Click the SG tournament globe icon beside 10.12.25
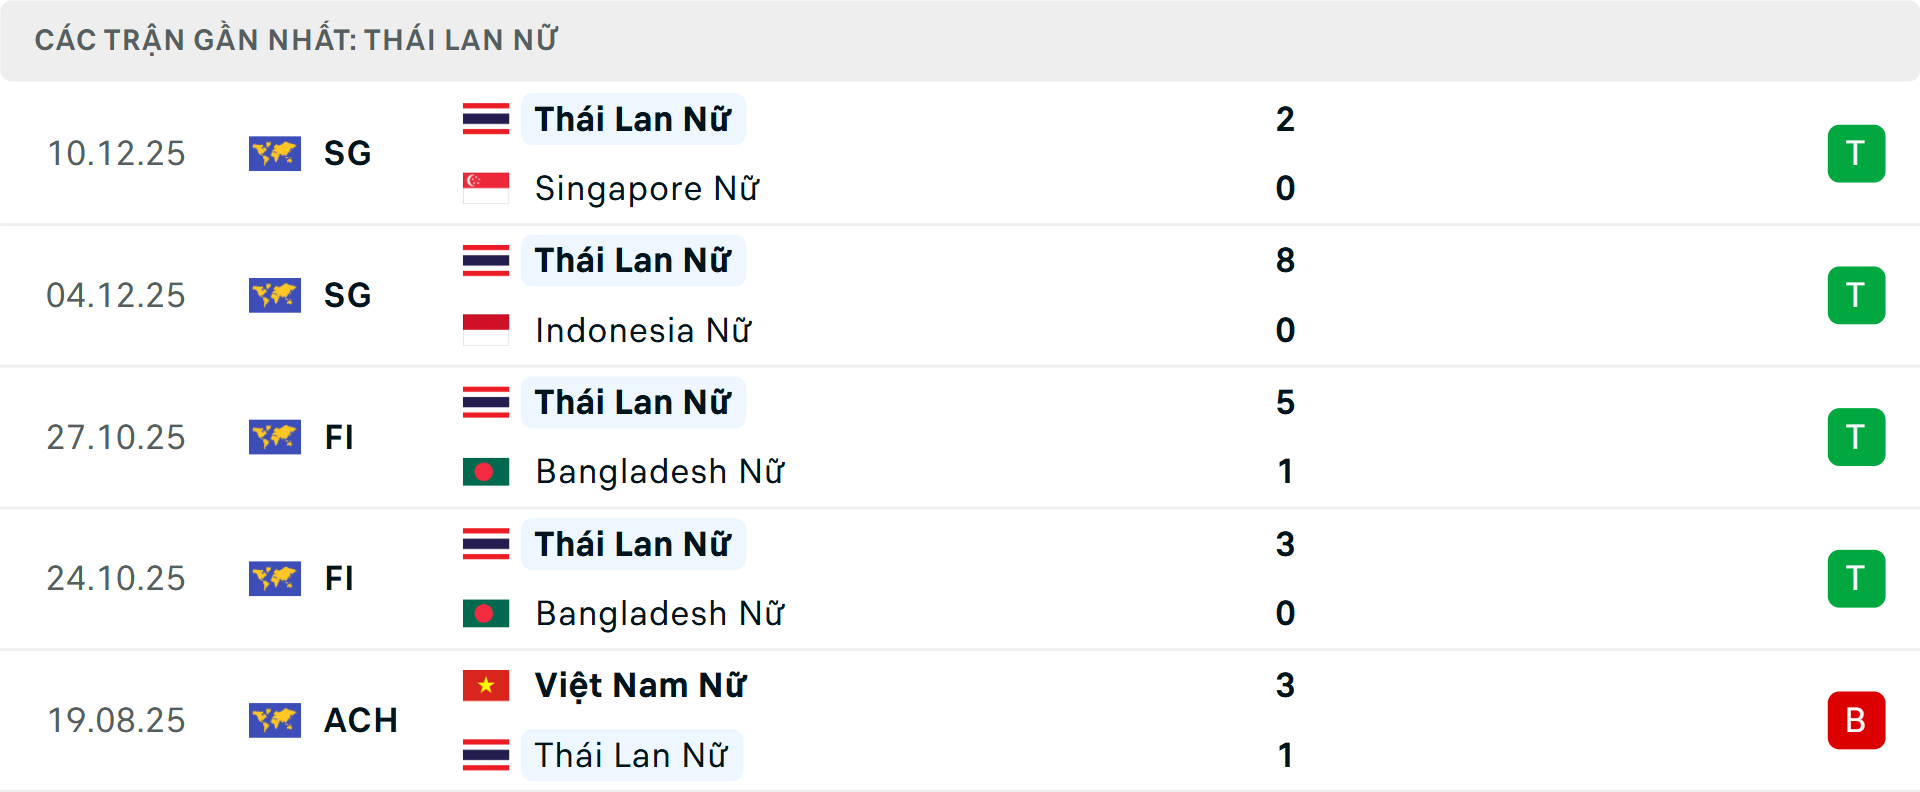 tap(275, 153)
